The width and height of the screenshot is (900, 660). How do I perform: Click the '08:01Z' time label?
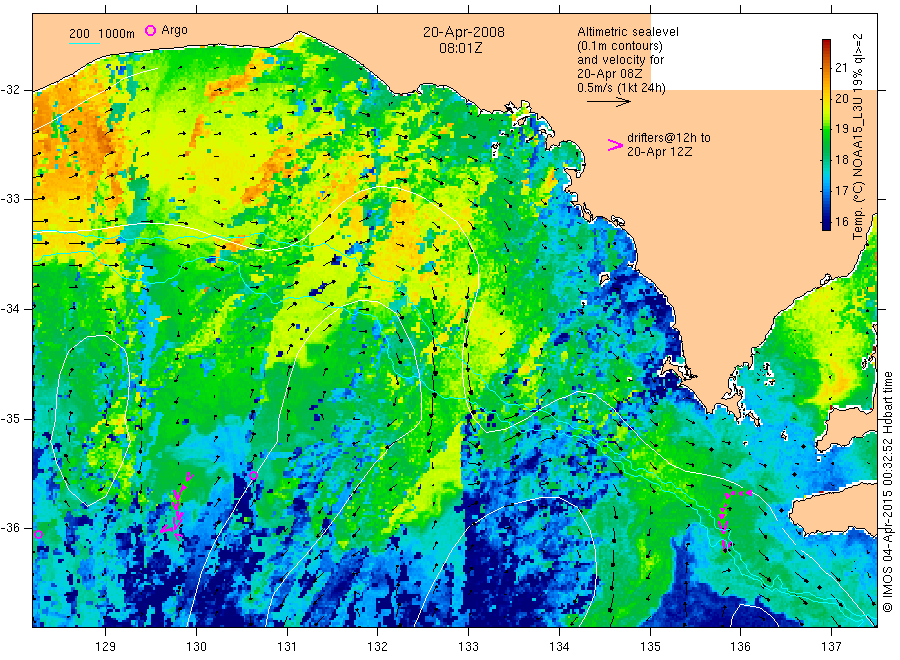pos(460,48)
